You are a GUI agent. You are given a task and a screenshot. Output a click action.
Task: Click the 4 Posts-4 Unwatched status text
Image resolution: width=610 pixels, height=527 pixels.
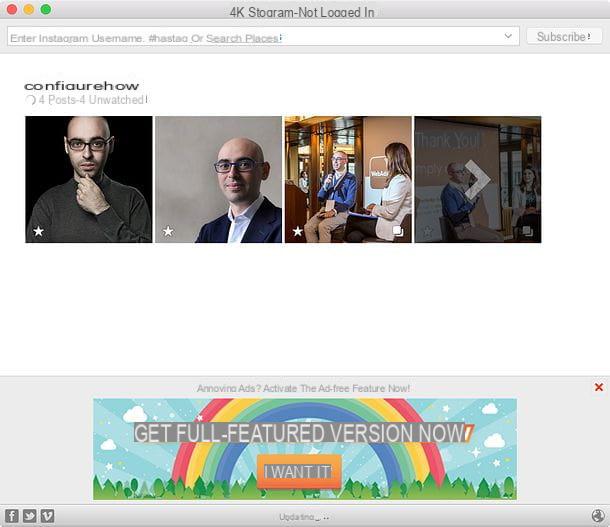(x=93, y=100)
